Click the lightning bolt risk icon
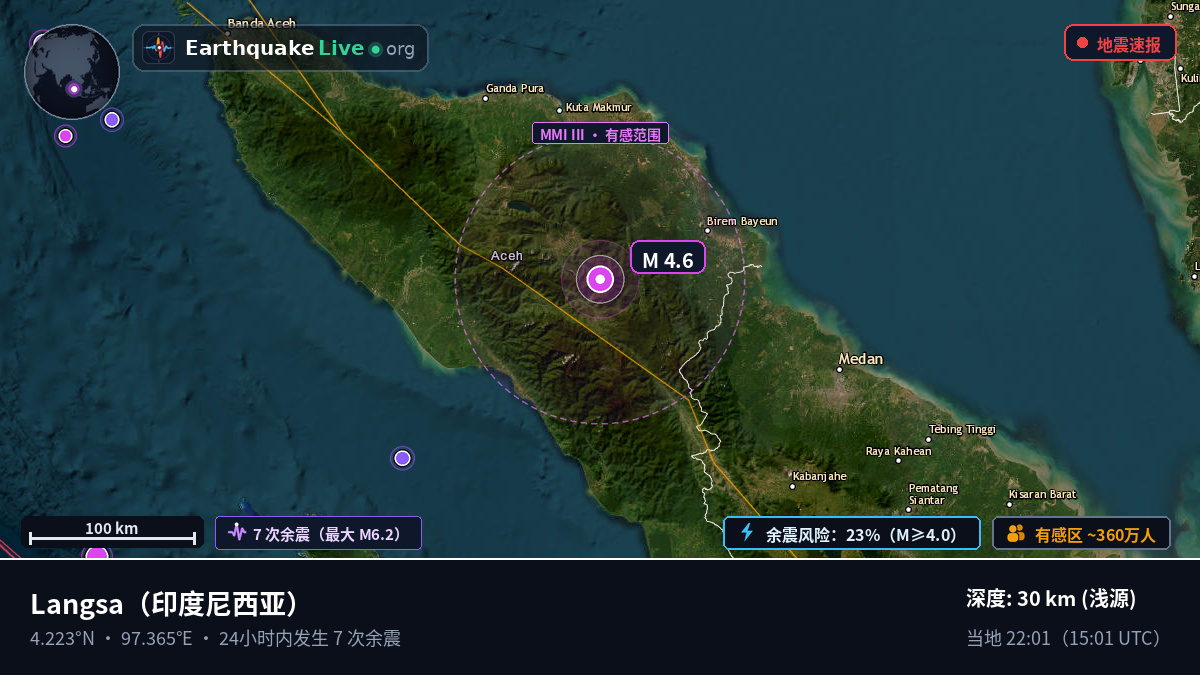 (746, 532)
